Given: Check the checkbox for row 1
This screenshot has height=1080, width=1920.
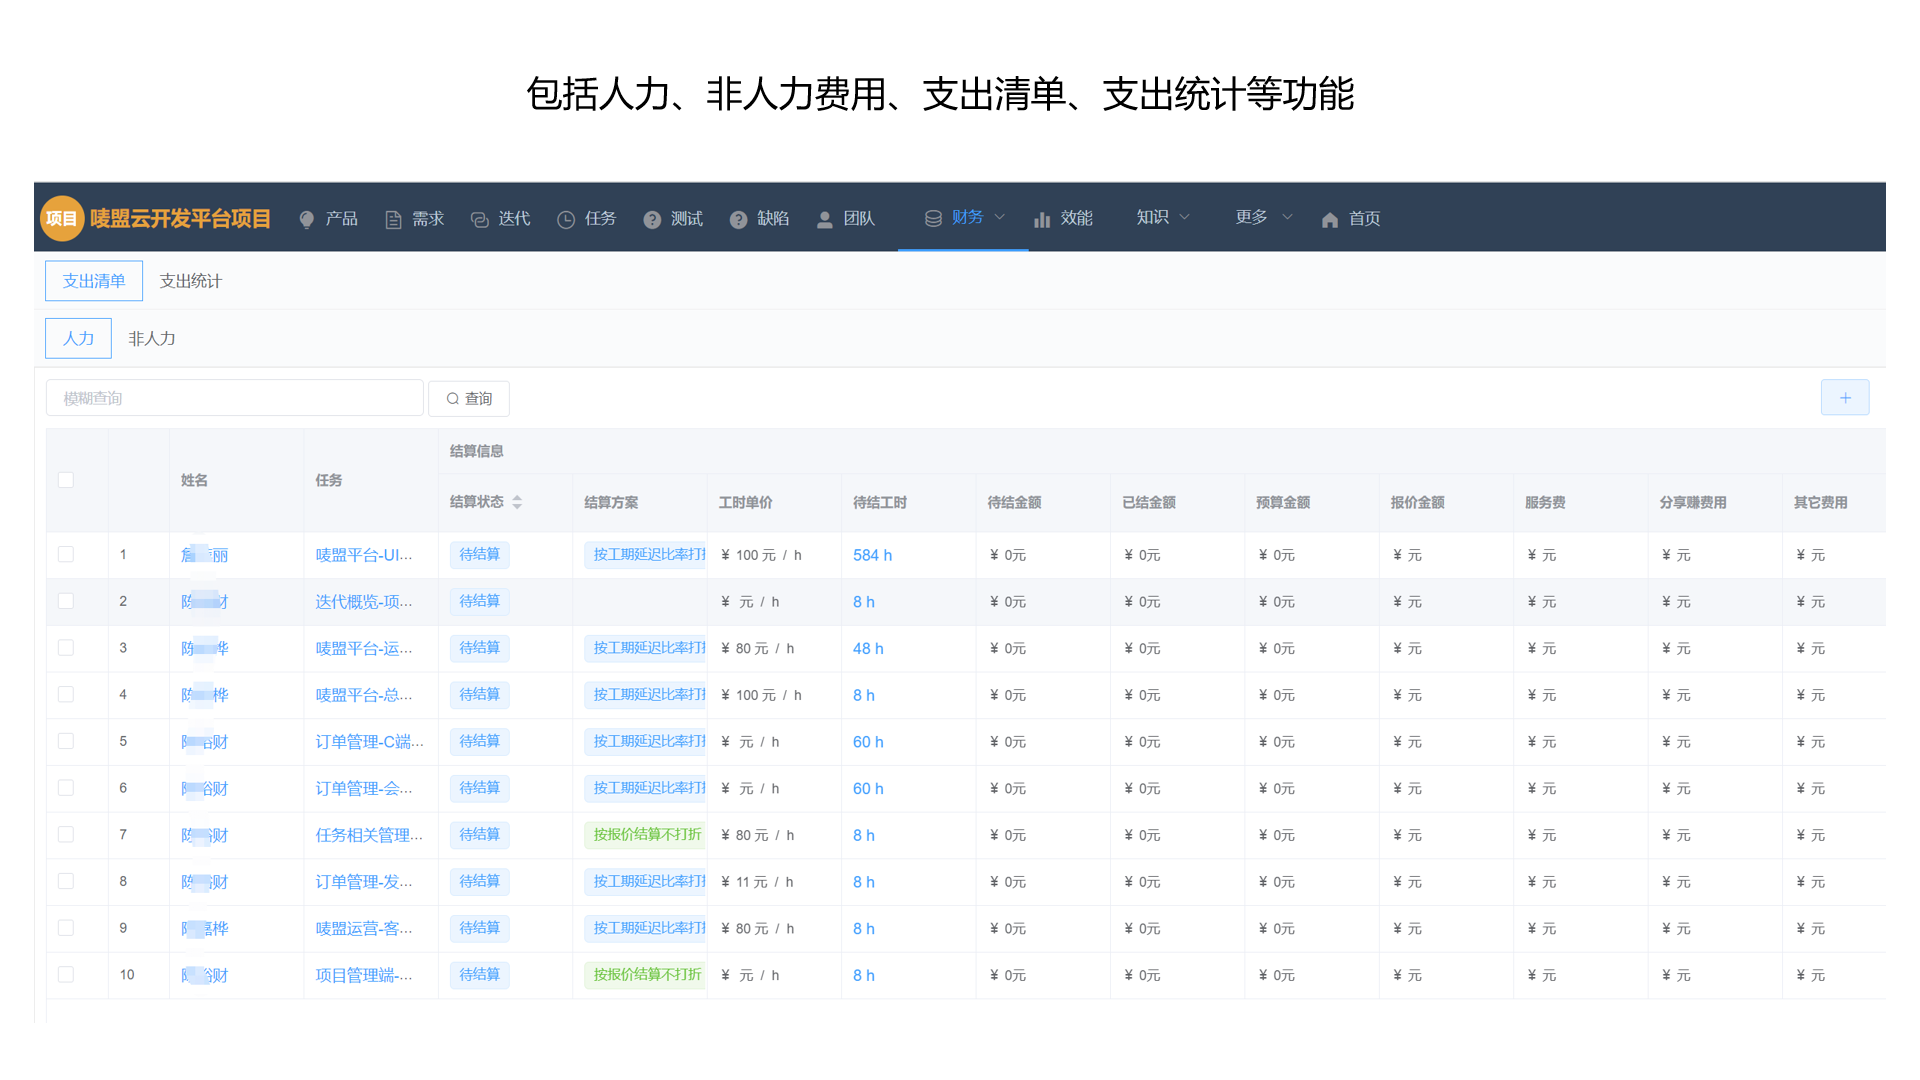Looking at the screenshot, I should 66,554.
